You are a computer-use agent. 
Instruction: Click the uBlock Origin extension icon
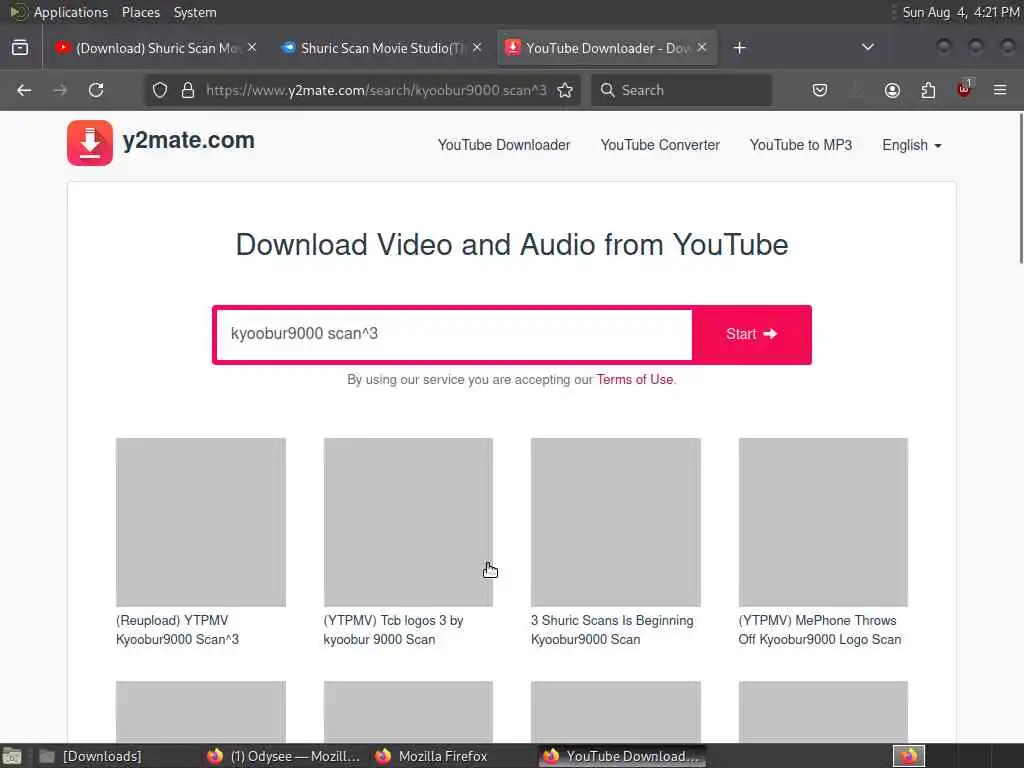click(x=965, y=89)
